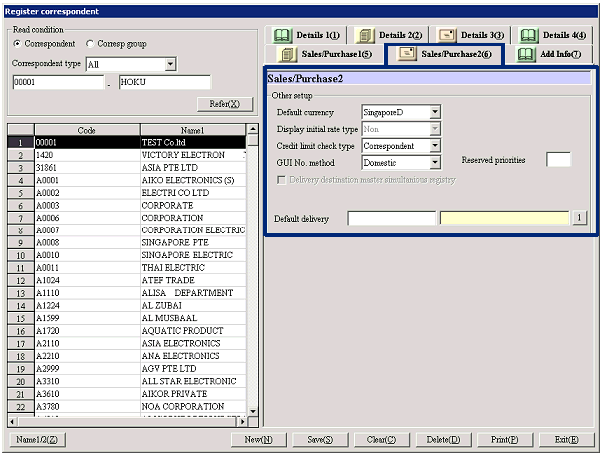Screen dimensions: 603x455
Task: Click code cell A2110
Action: pyautogui.click(x=87, y=343)
